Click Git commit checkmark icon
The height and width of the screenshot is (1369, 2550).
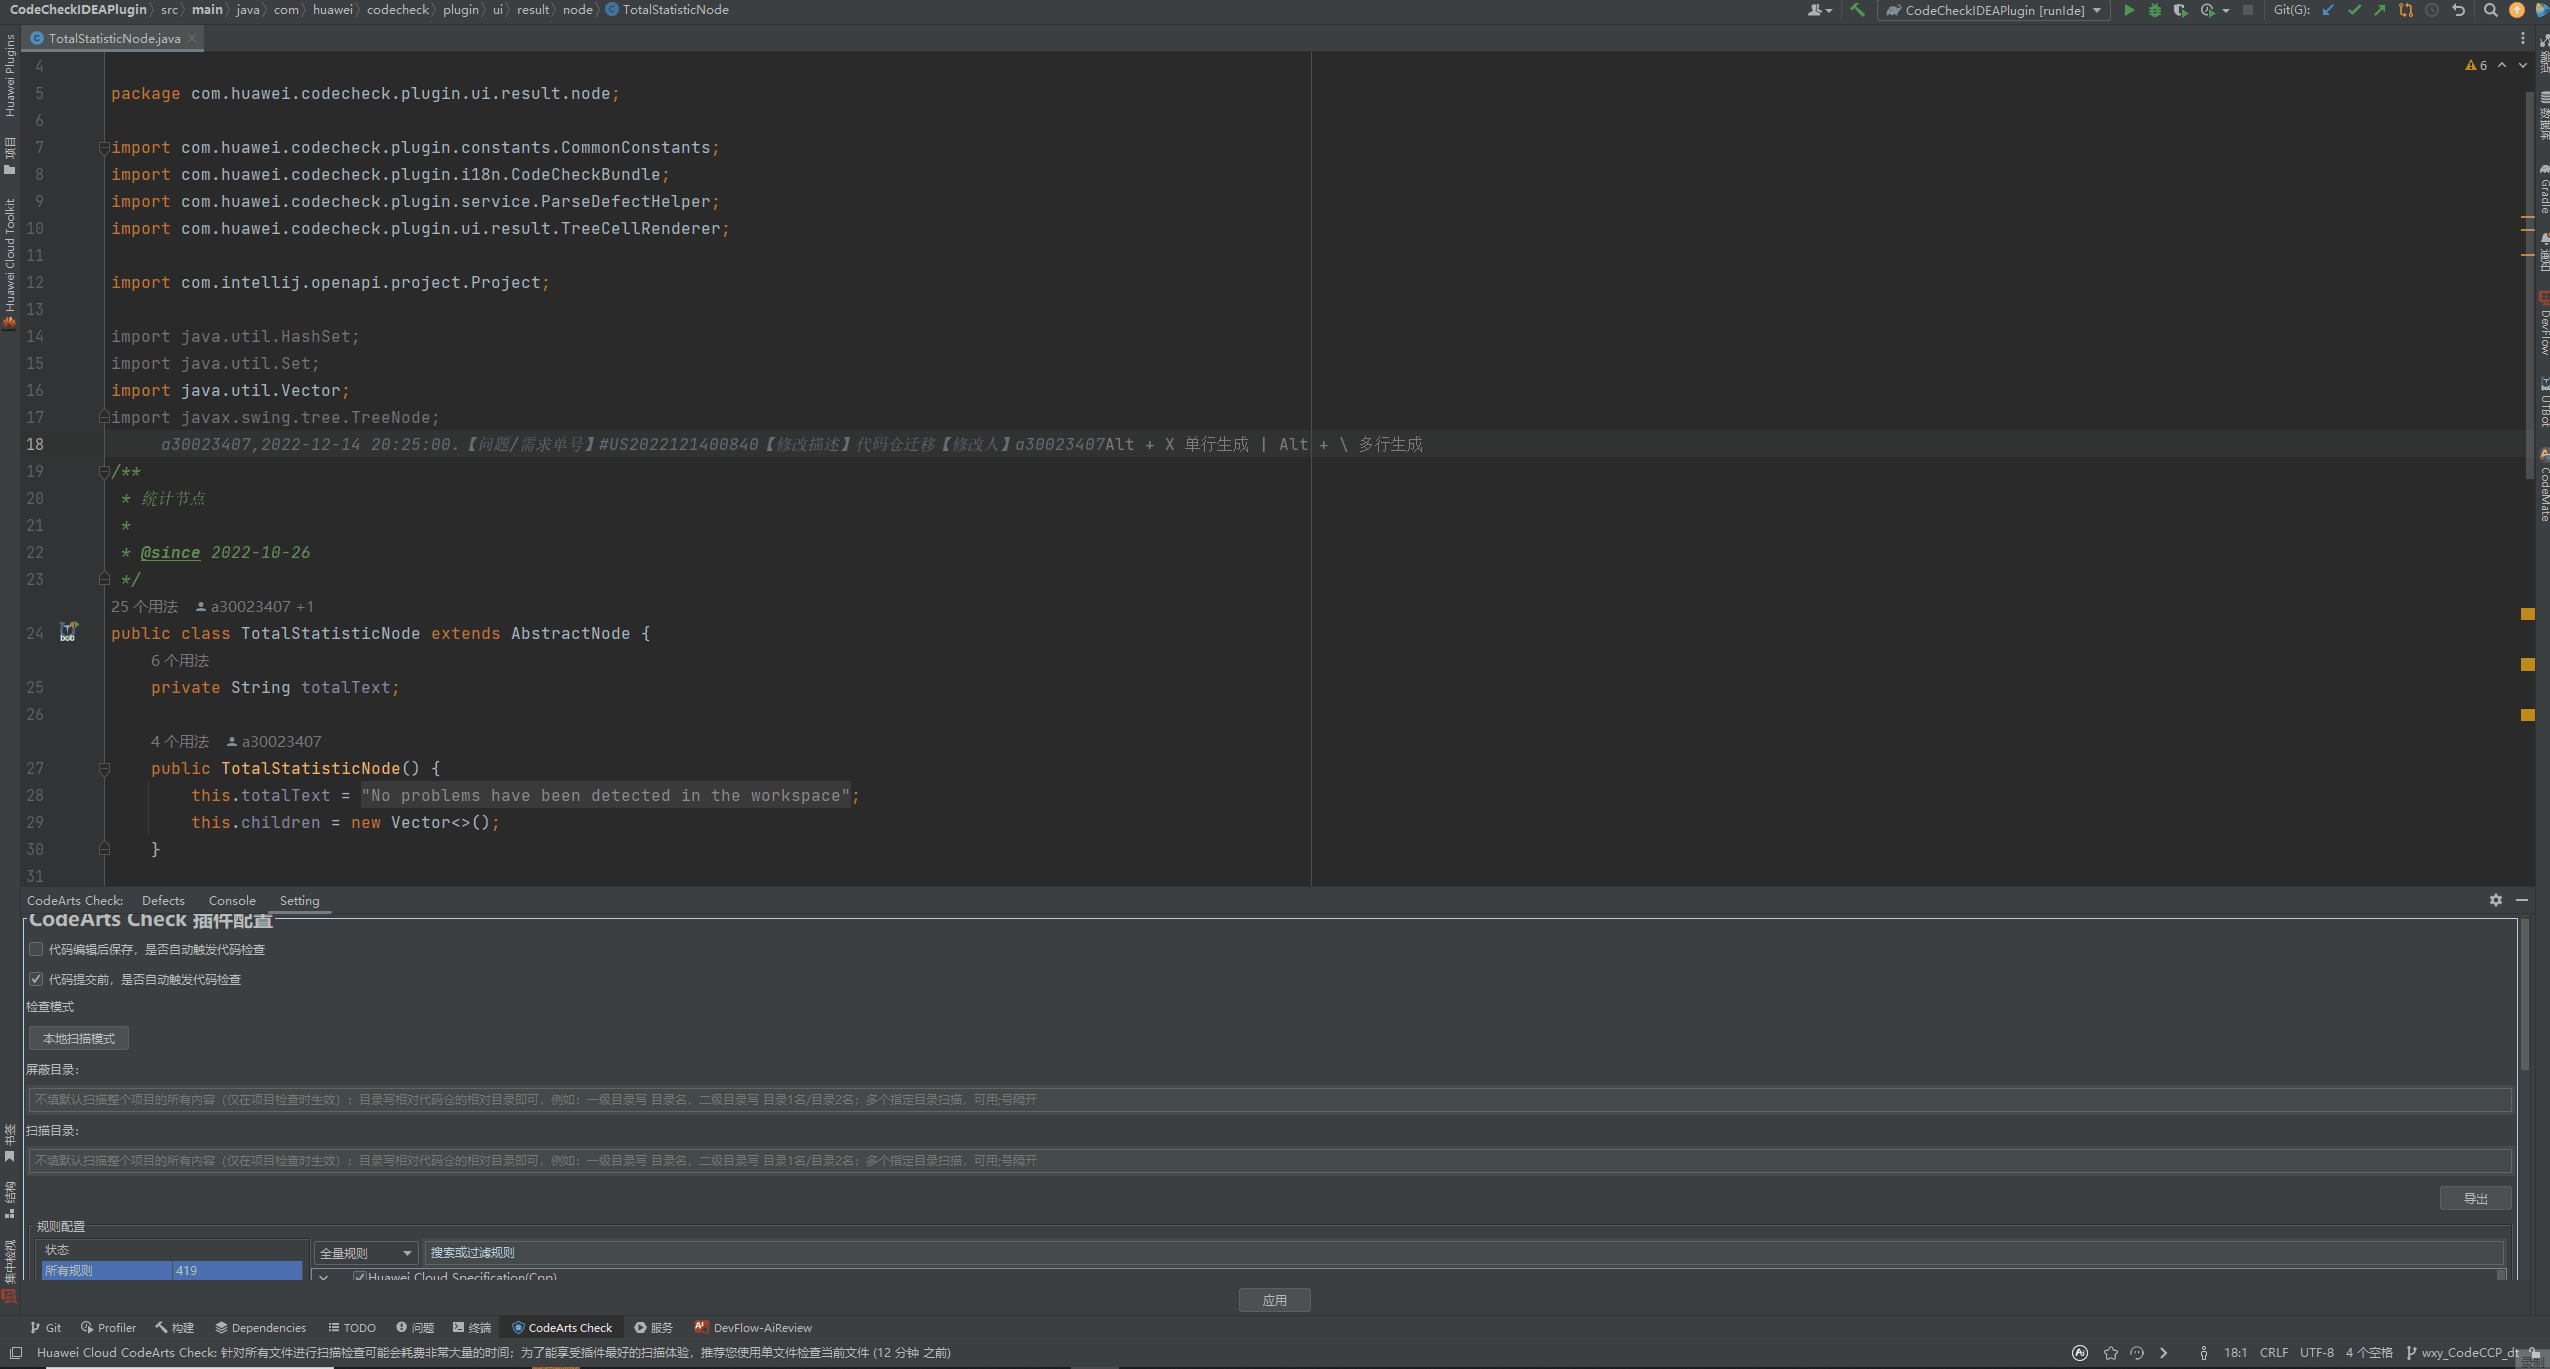coord(2354,10)
